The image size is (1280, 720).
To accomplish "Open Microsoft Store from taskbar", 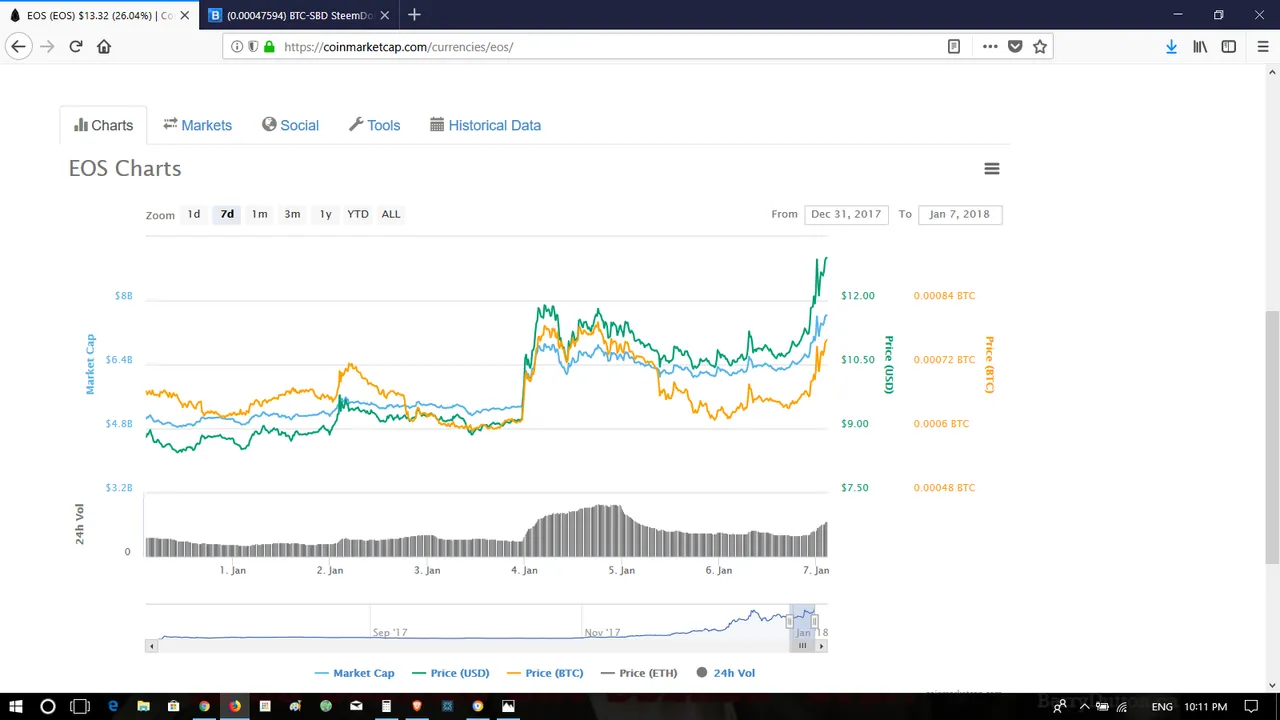I will pos(174,706).
